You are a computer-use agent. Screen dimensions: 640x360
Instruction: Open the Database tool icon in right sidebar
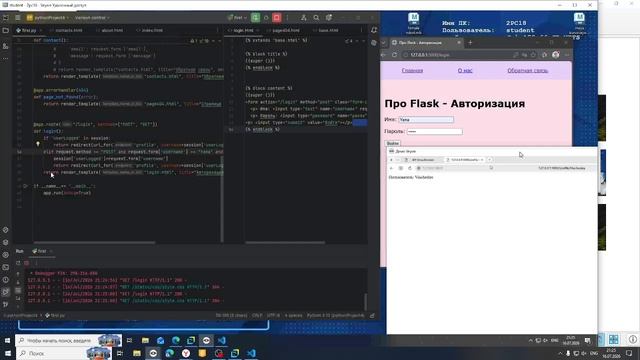pyautogui.click(x=374, y=43)
